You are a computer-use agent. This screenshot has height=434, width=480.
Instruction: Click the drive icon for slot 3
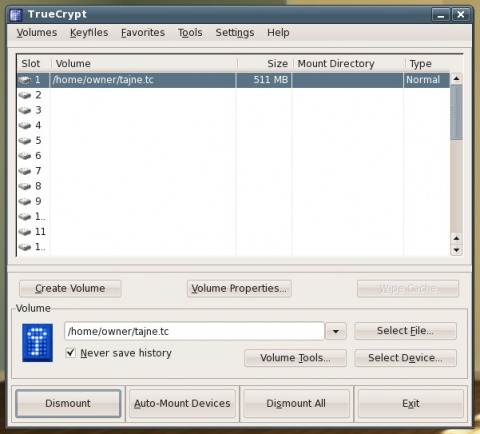click(25, 110)
